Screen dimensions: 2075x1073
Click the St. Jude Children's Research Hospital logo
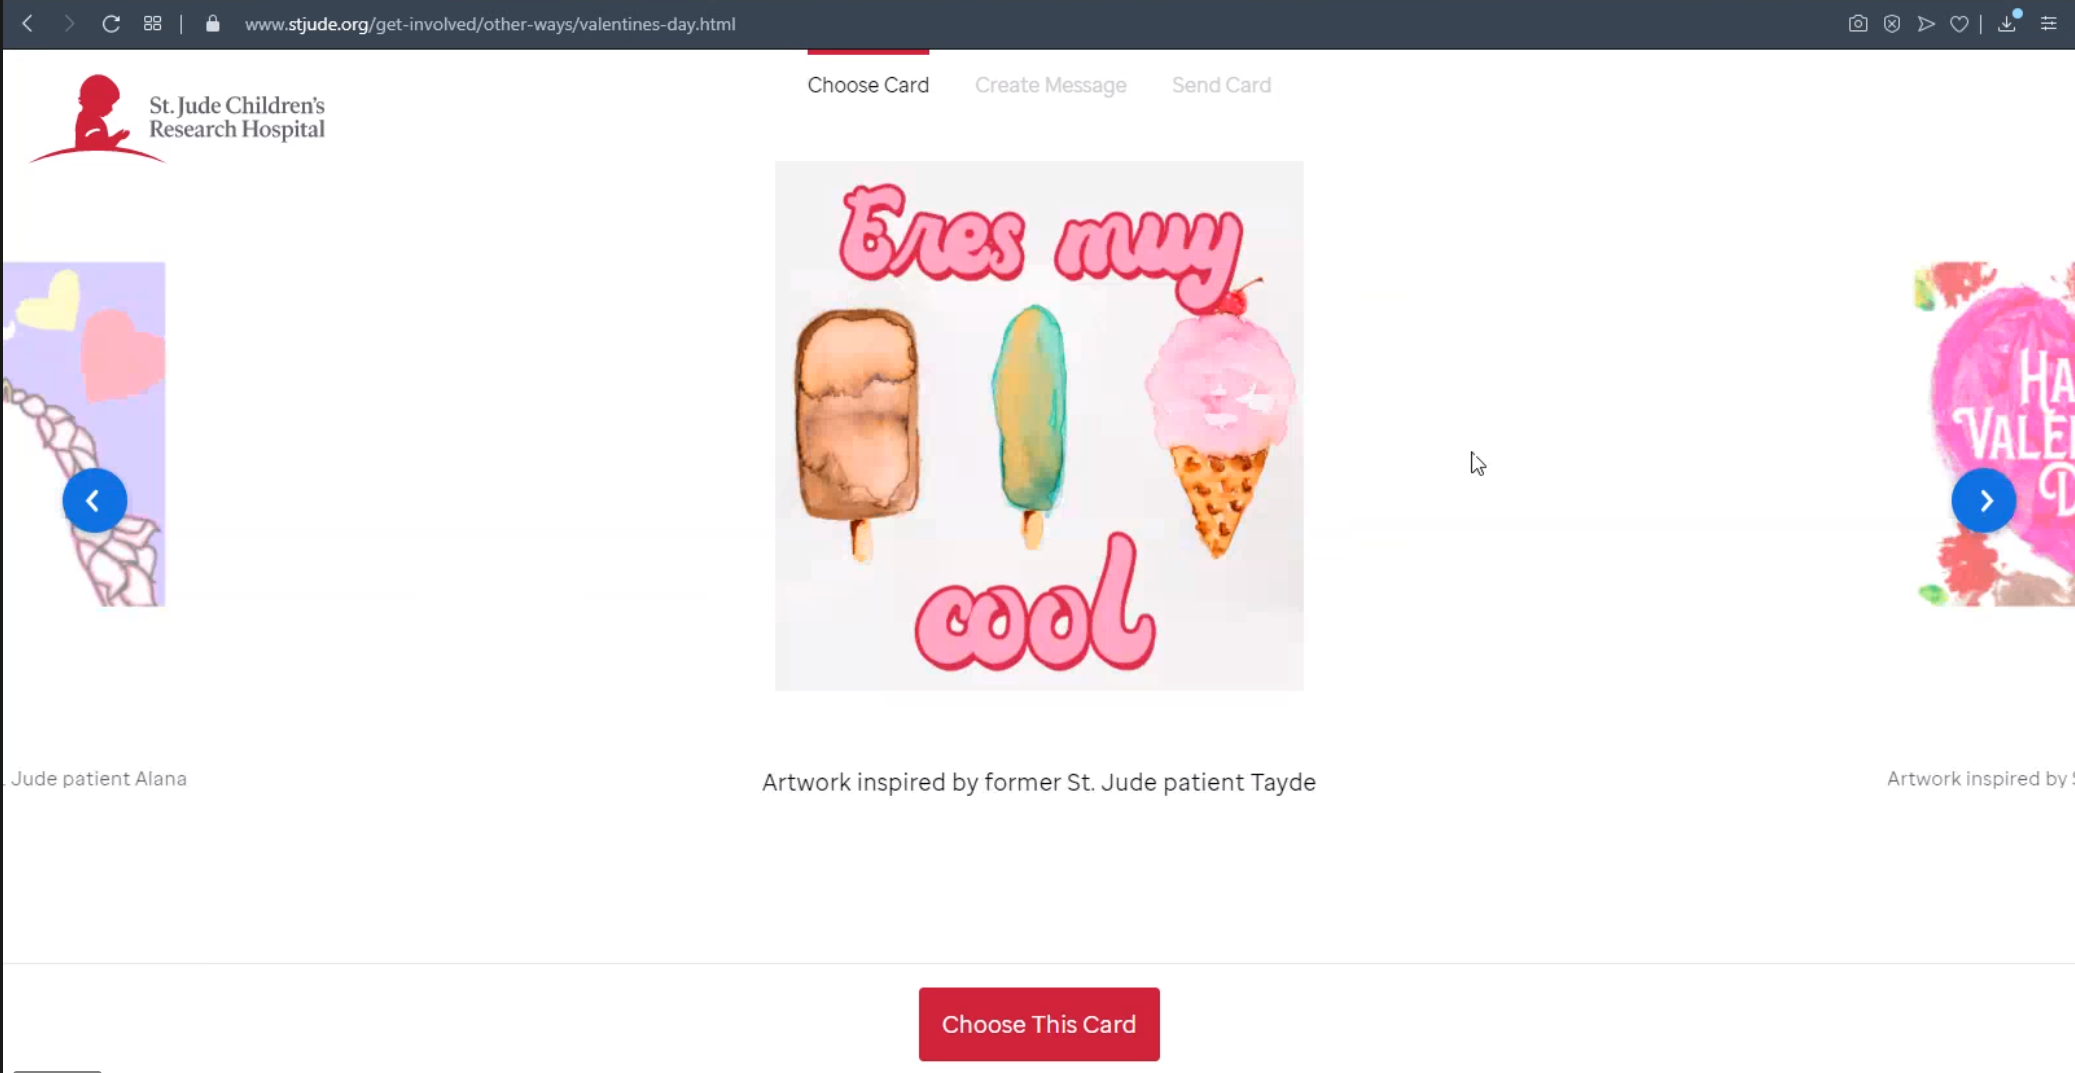177,118
